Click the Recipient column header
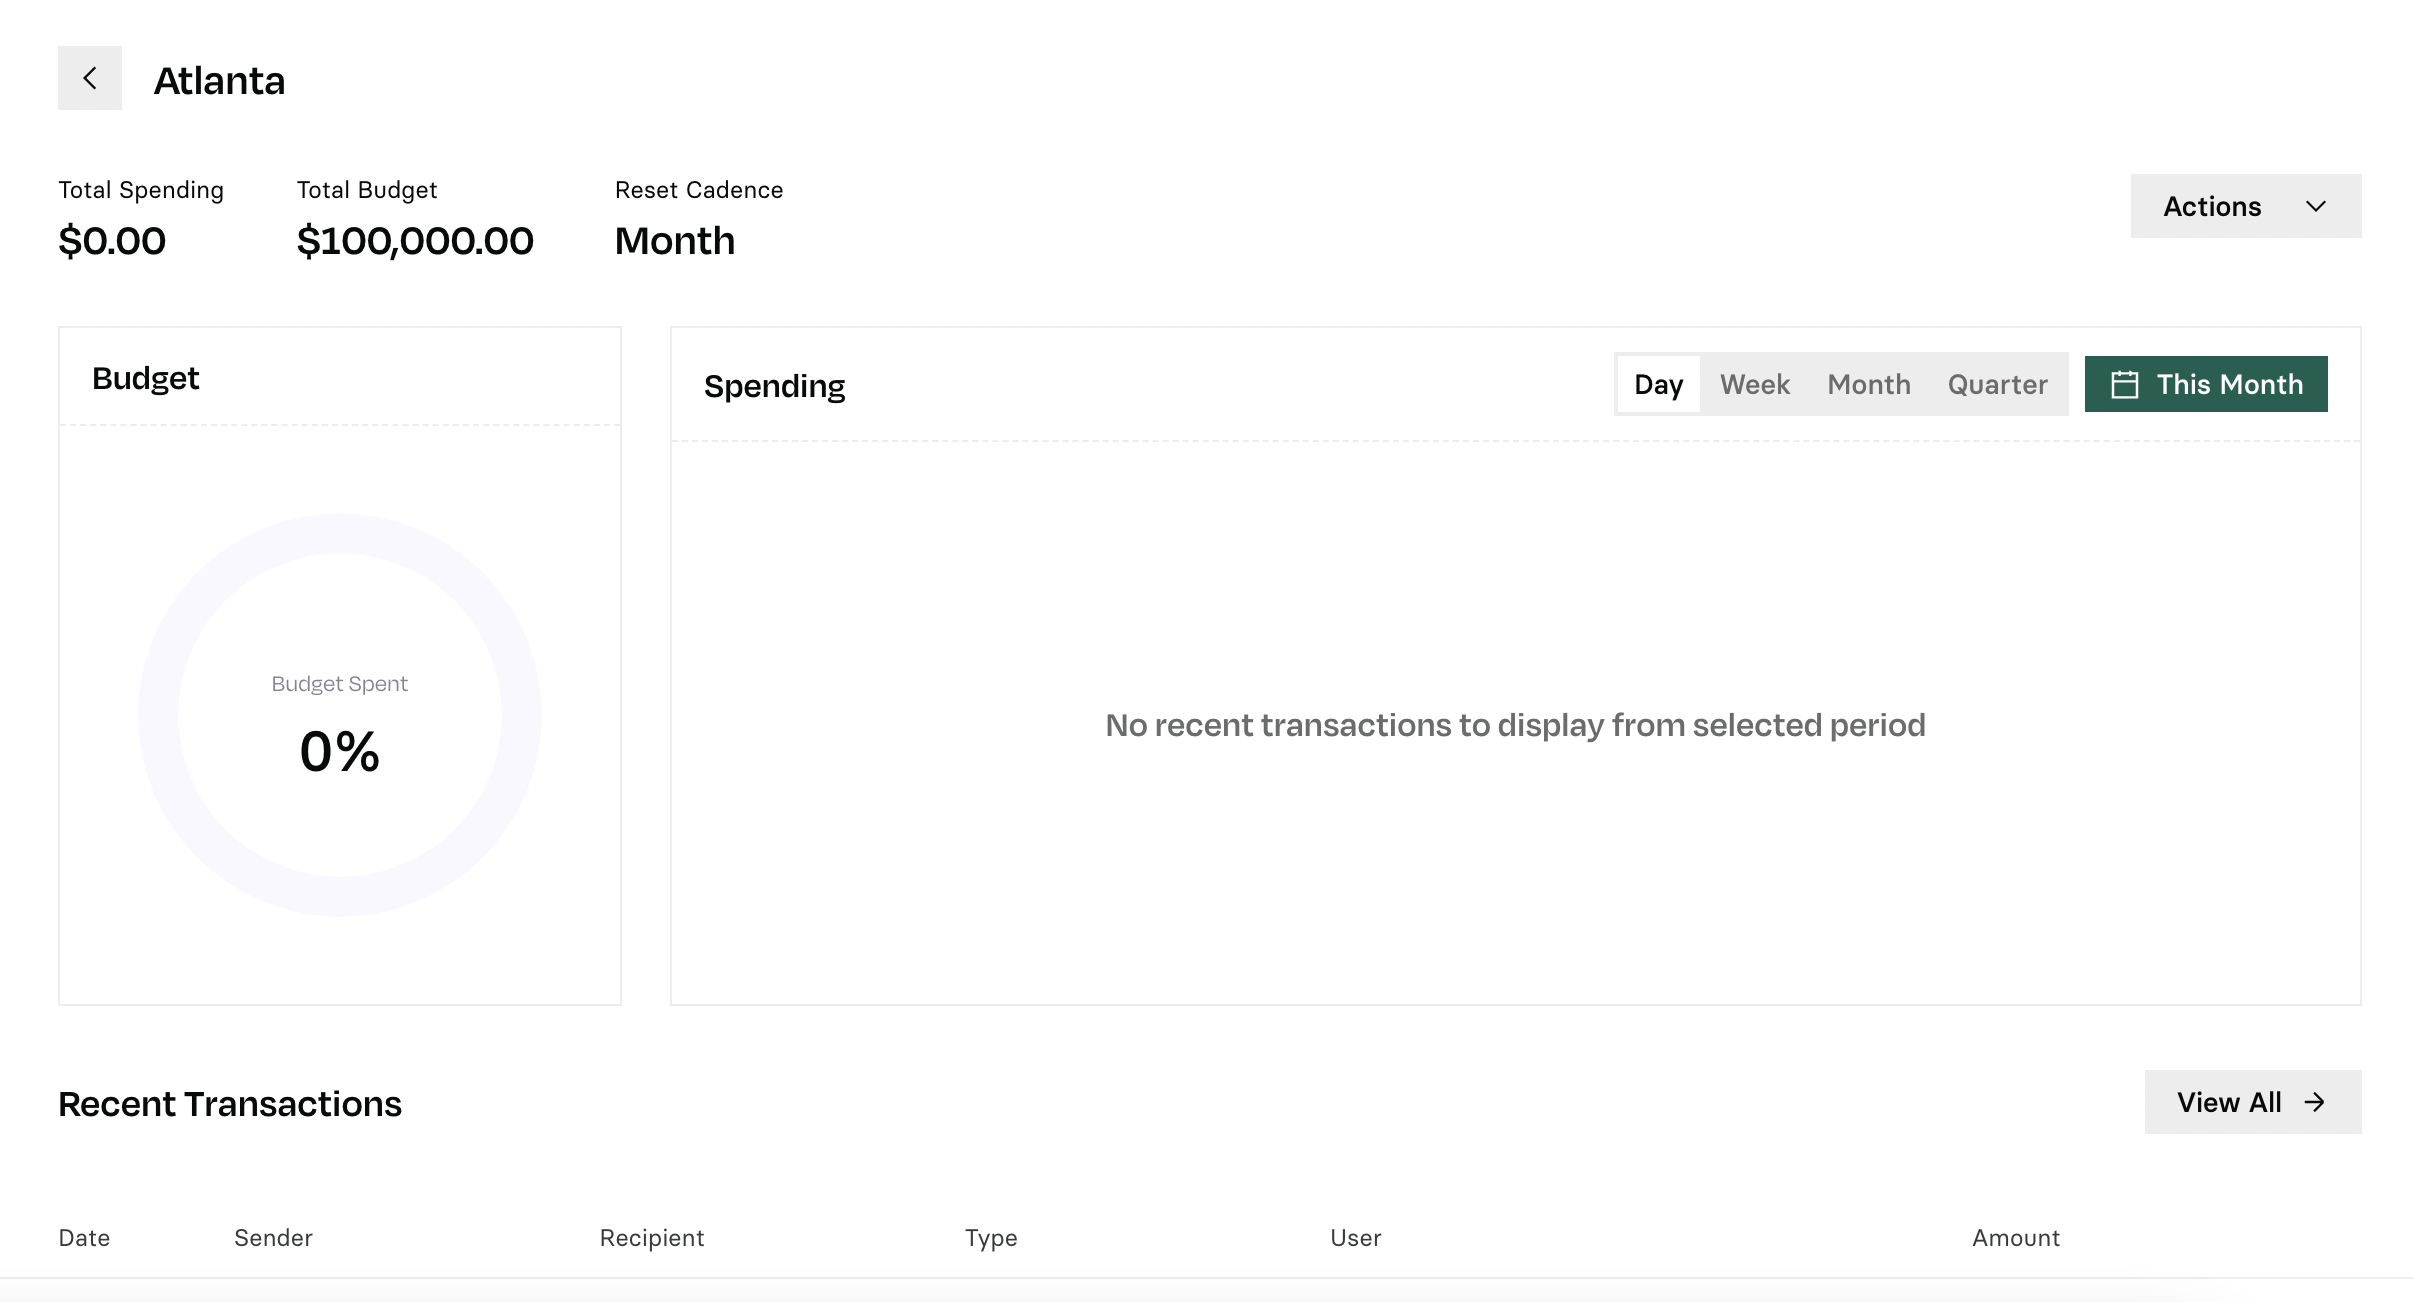Image resolution: width=2414 pixels, height=1302 pixels. [652, 1238]
